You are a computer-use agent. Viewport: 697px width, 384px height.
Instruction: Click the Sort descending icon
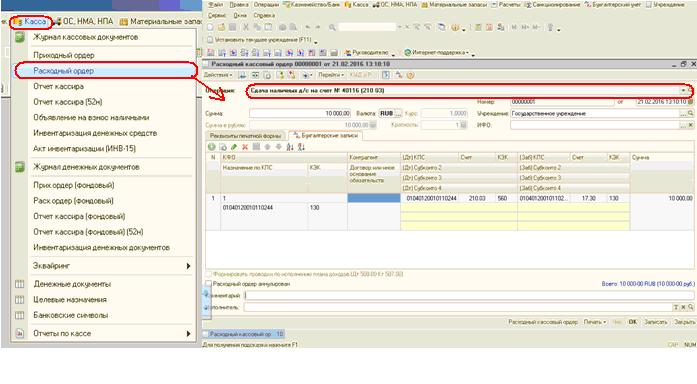pyautogui.click(x=301, y=147)
